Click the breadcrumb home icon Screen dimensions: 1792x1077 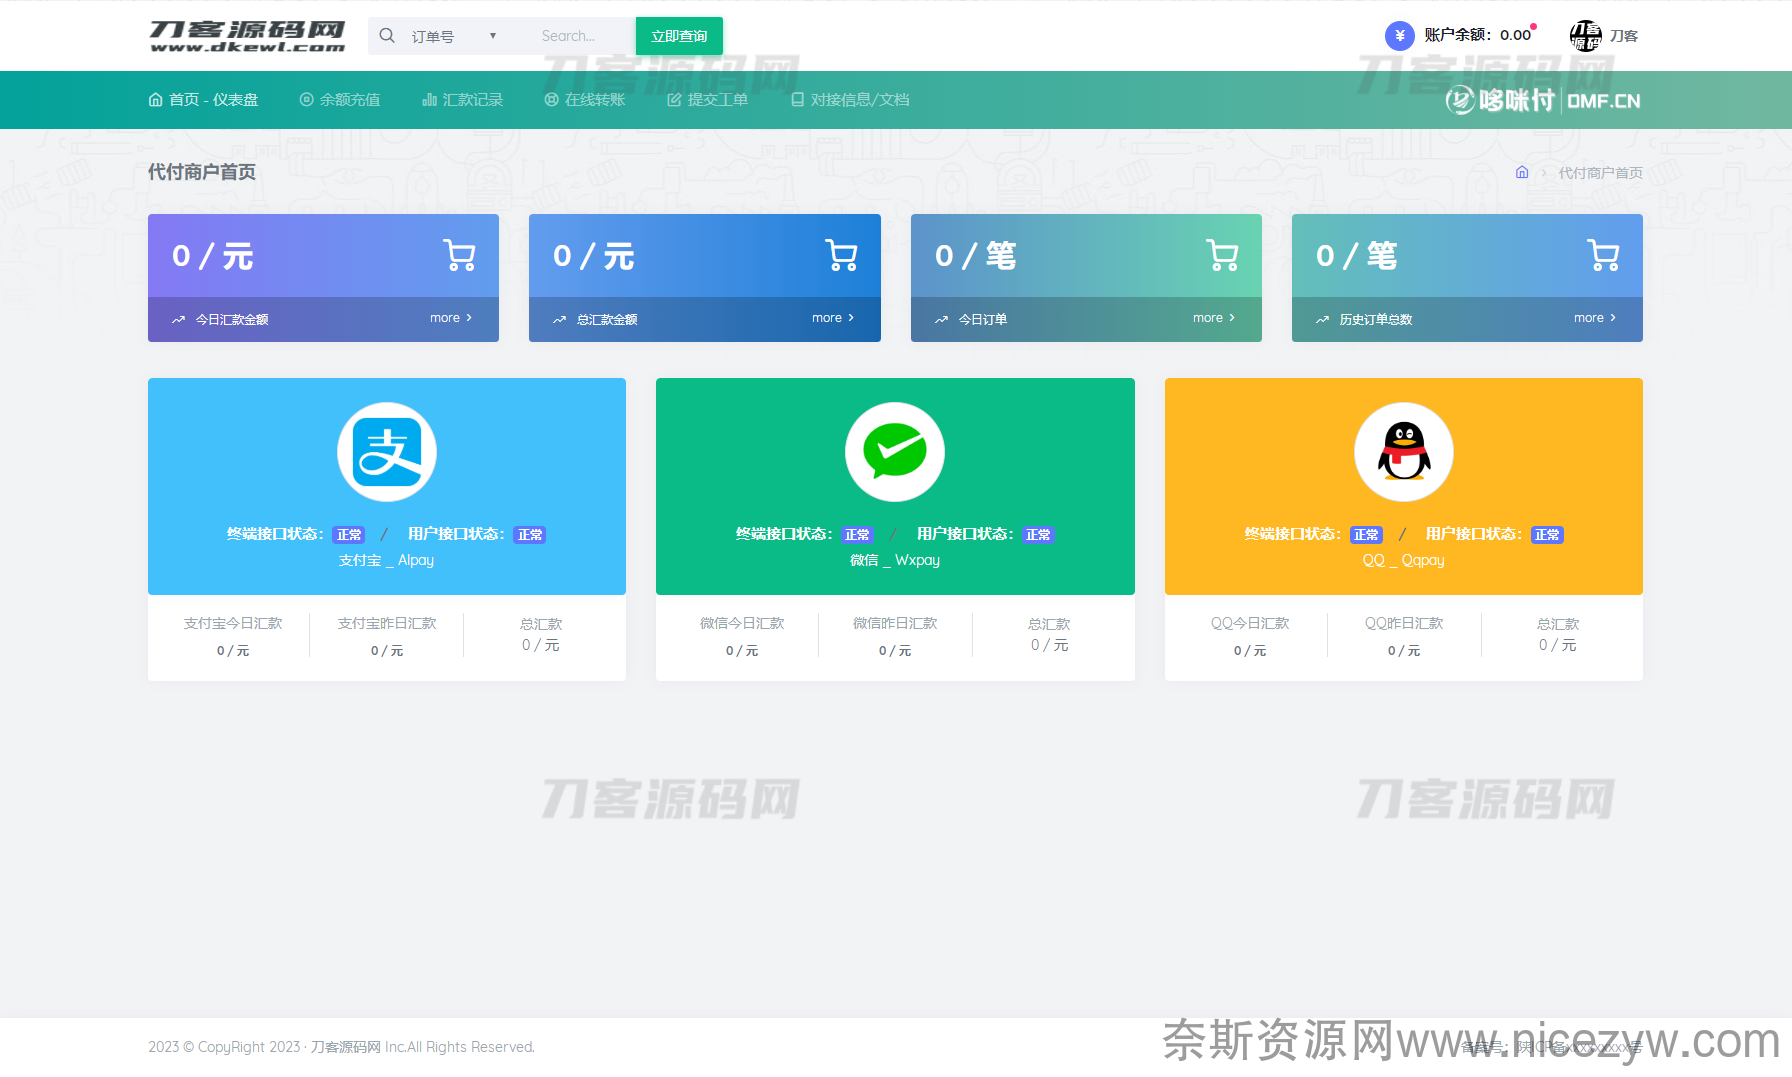click(x=1522, y=172)
